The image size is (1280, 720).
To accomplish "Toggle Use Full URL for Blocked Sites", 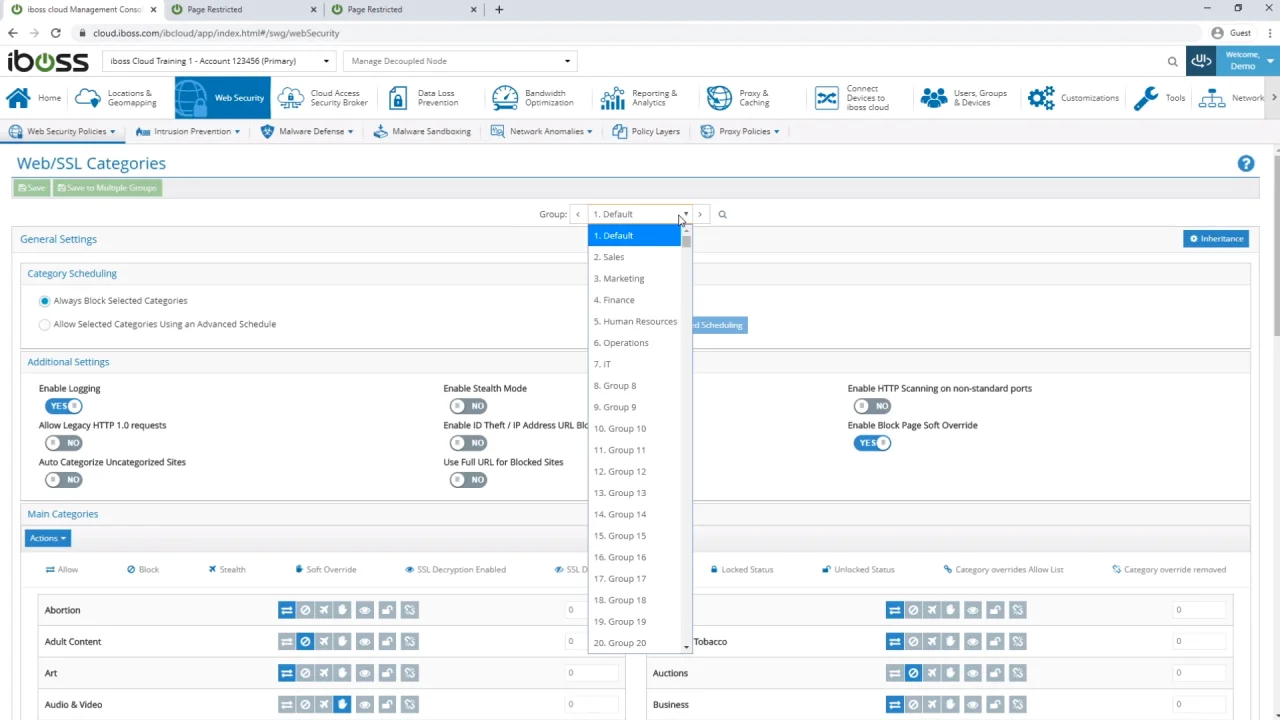I will (x=468, y=480).
